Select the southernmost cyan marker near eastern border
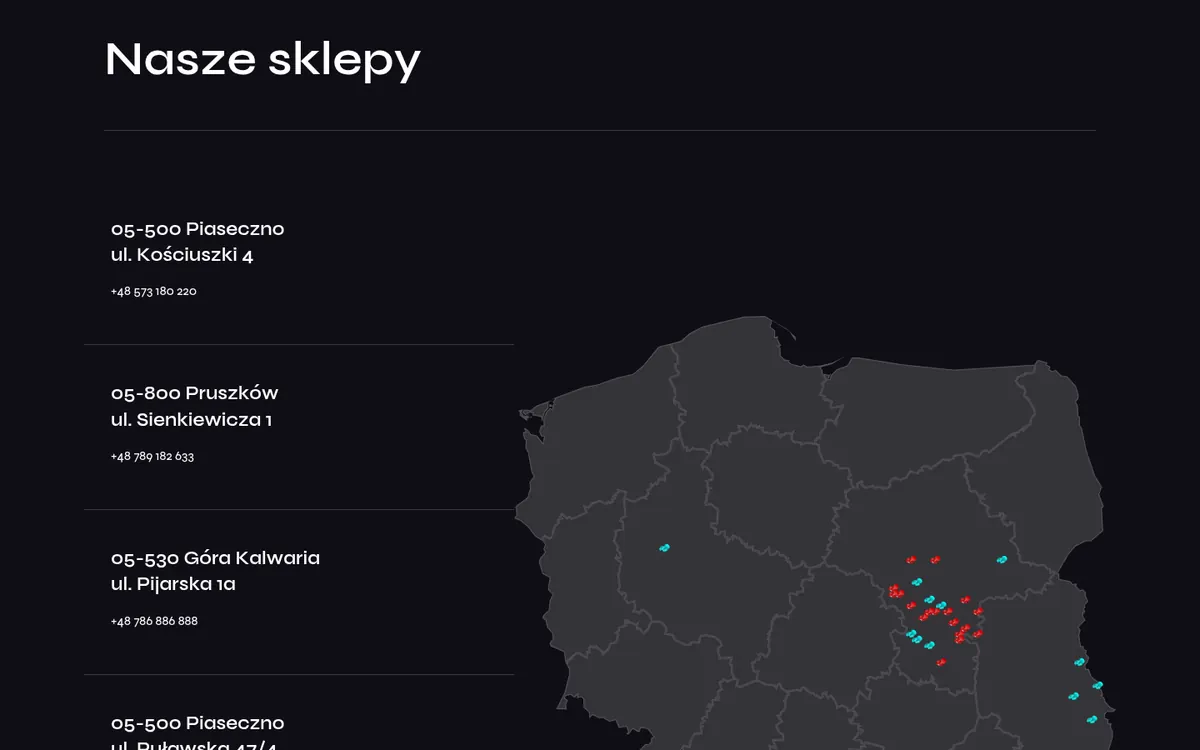Screen dimensions: 1200x750 tap(1091, 719)
